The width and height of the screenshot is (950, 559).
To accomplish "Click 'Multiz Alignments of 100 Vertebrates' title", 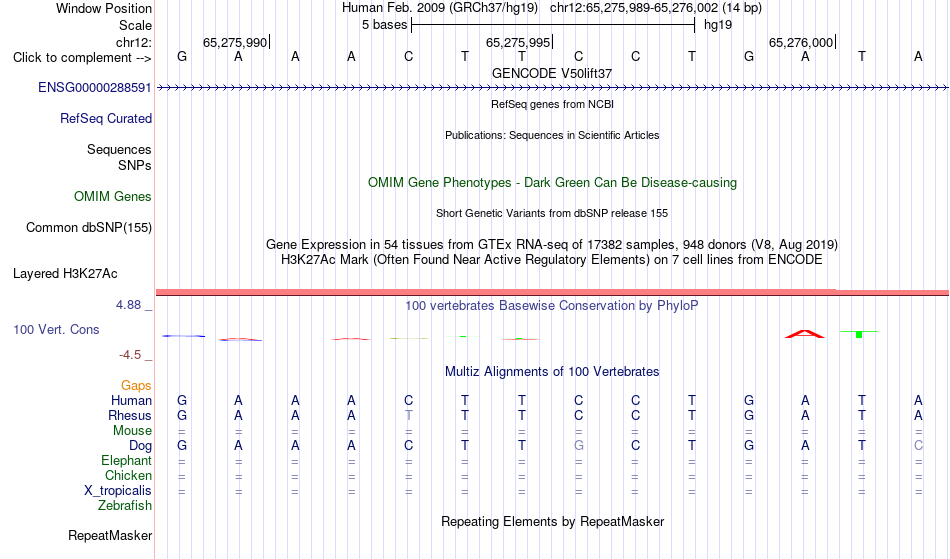I will pyautogui.click(x=552, y=371).
